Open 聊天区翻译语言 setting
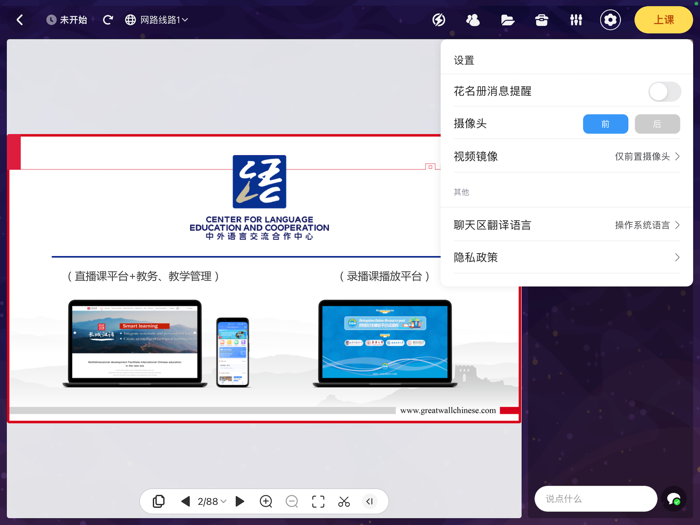Image resolution: width=700 pixels, height=525 pixels. 567,225
